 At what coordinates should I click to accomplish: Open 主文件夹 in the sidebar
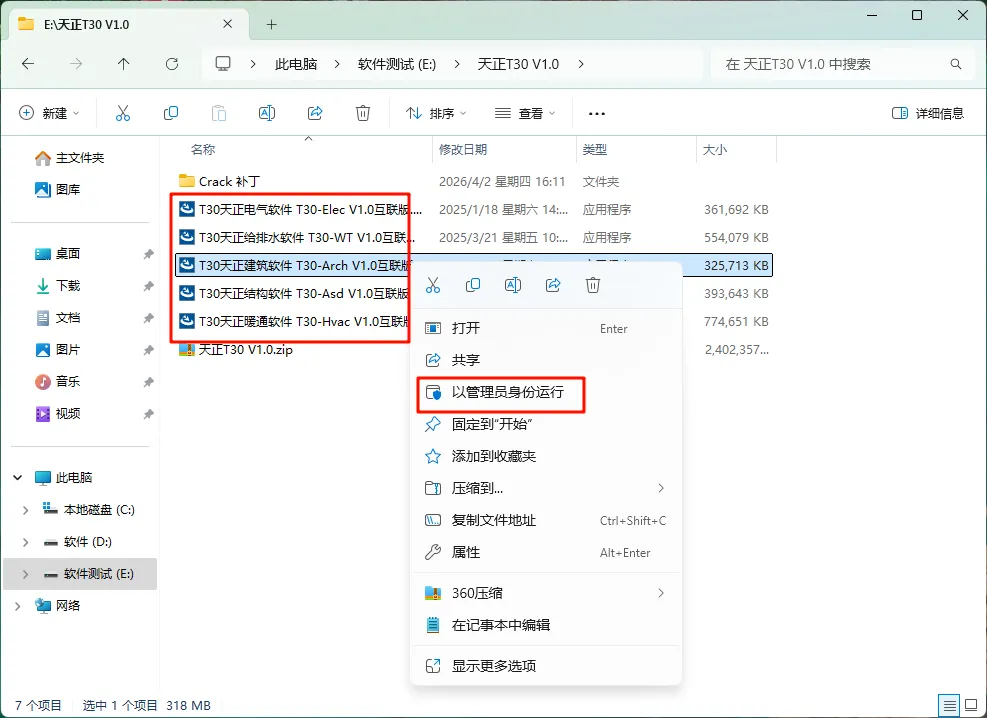pyautogui.click(x=80, y=158)
